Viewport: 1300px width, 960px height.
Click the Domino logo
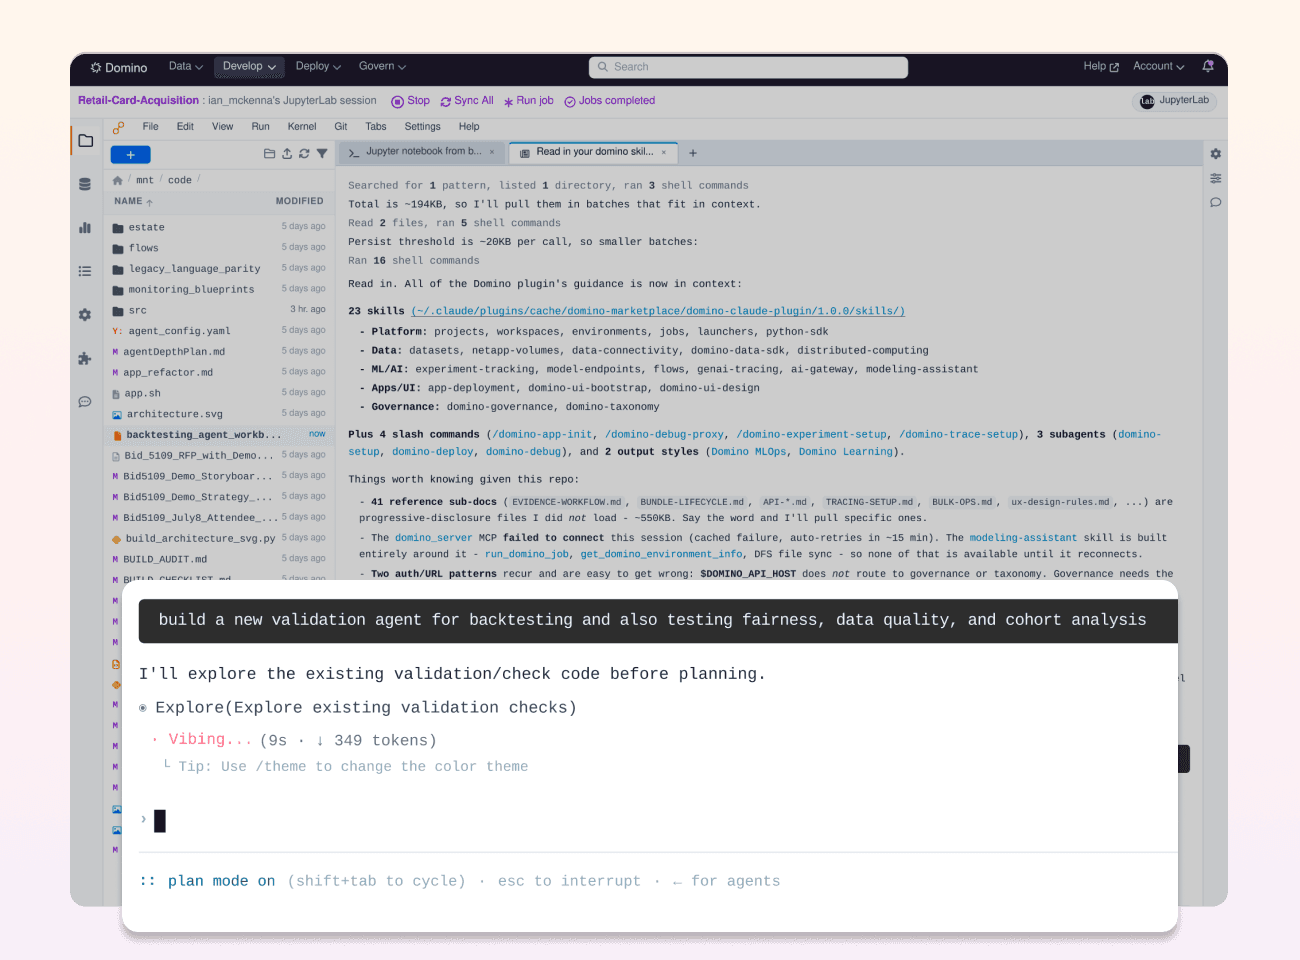118,67
